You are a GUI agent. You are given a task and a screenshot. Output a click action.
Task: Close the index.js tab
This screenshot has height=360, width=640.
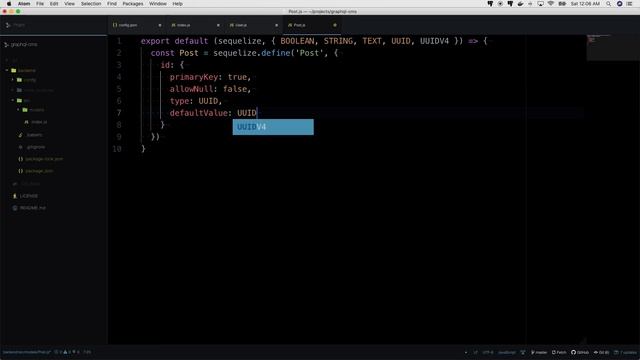pos(218,25)
